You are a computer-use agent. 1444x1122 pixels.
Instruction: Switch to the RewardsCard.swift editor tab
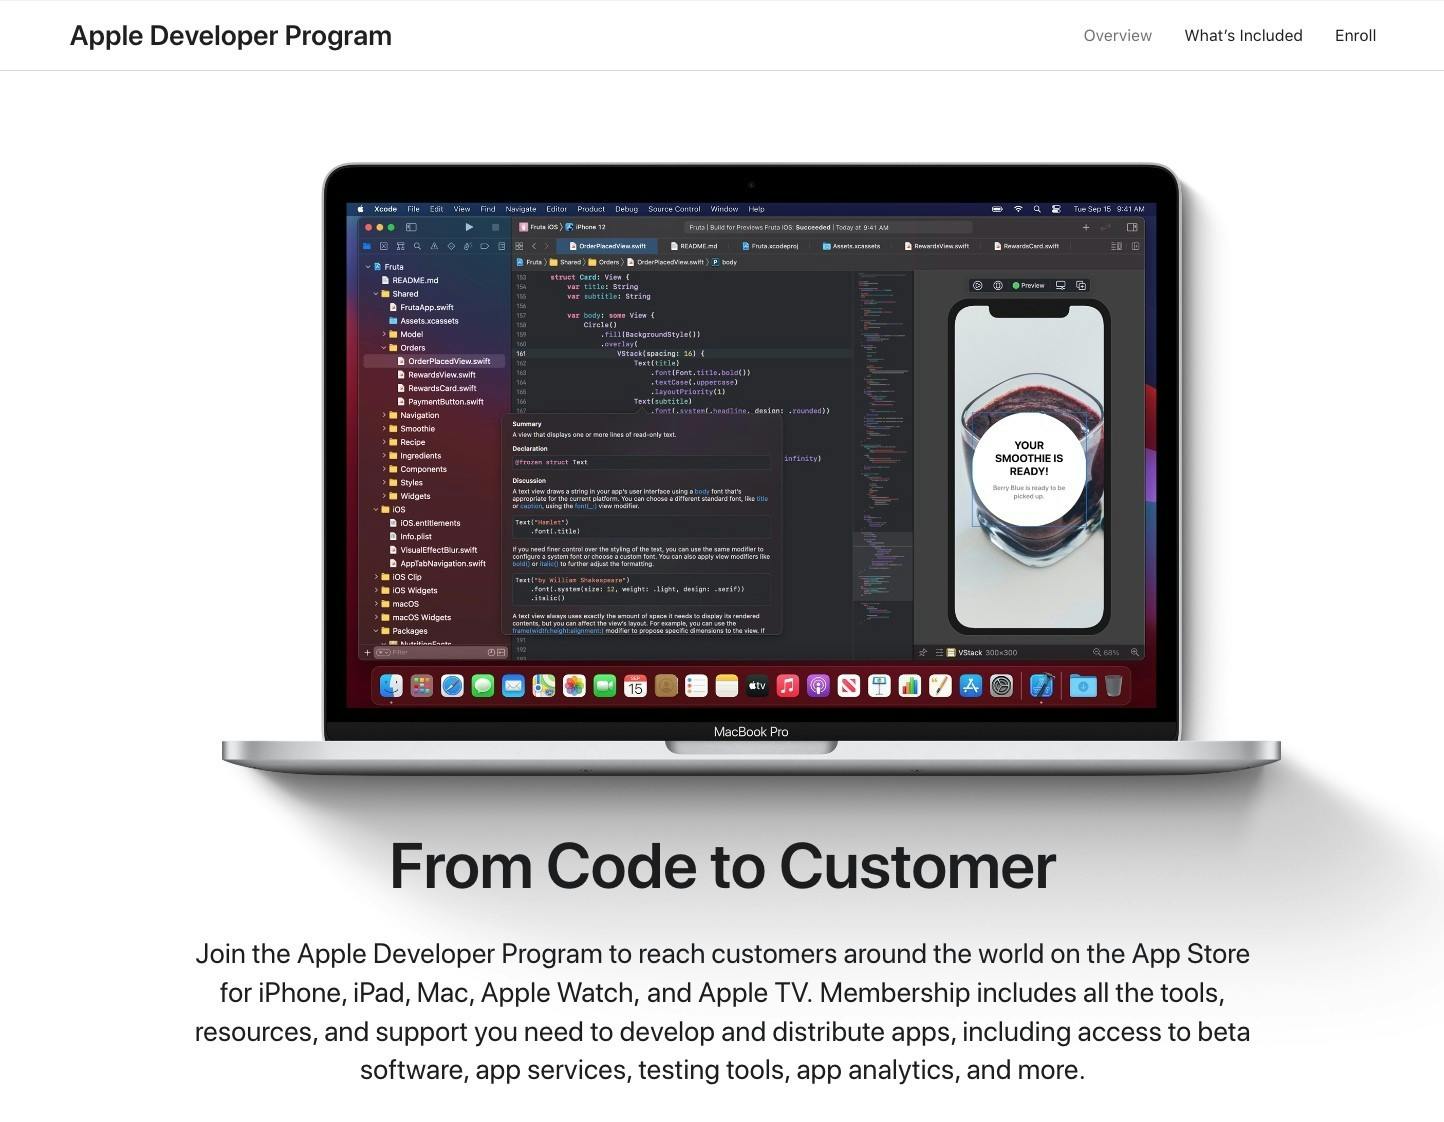click(1025, 246)
